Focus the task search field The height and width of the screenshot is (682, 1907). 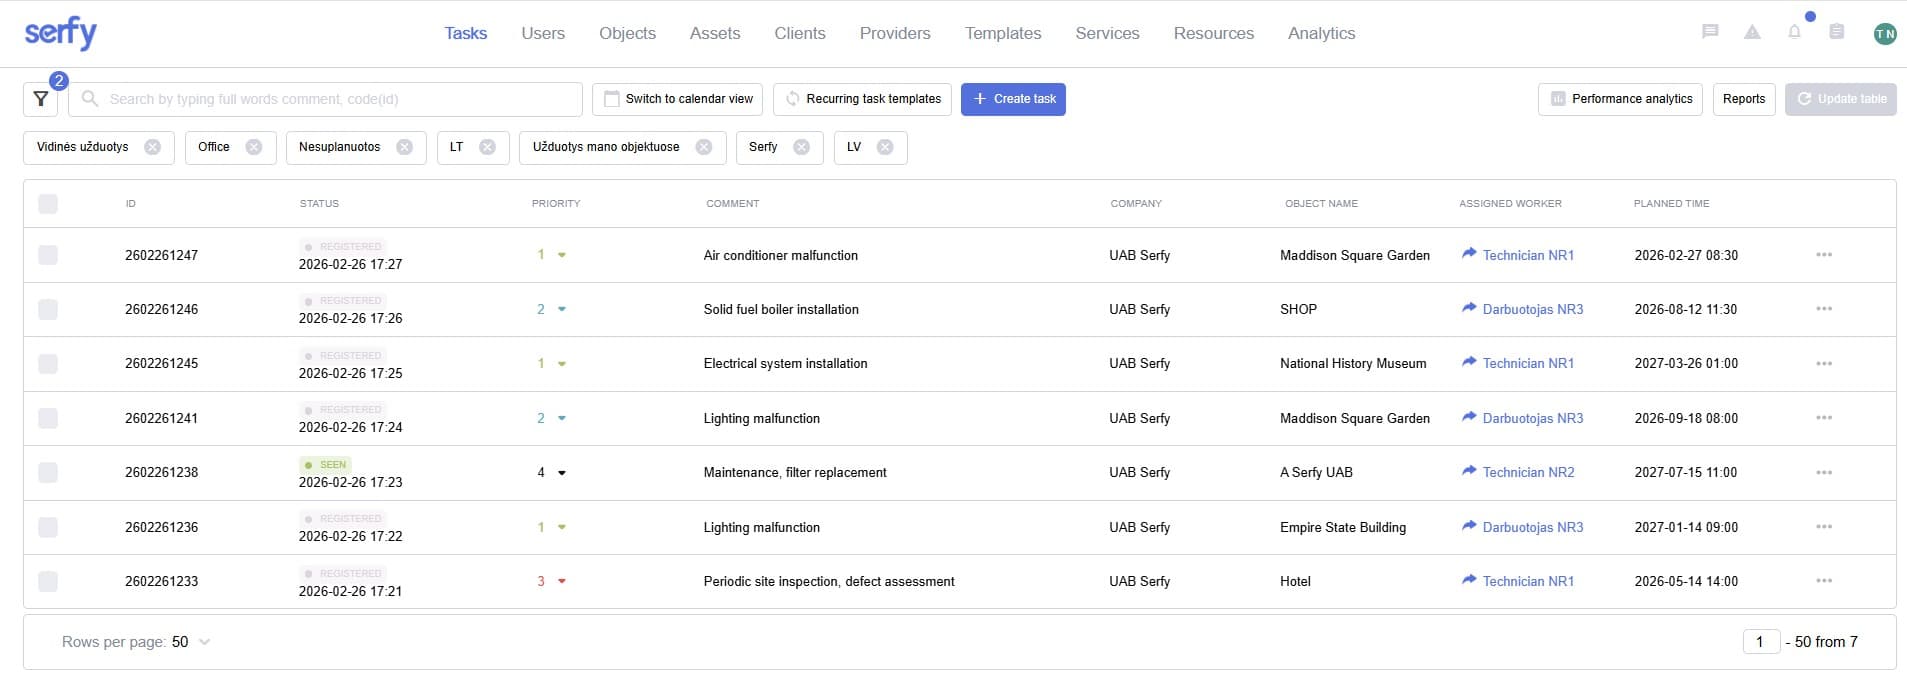(x=325, y=99)
